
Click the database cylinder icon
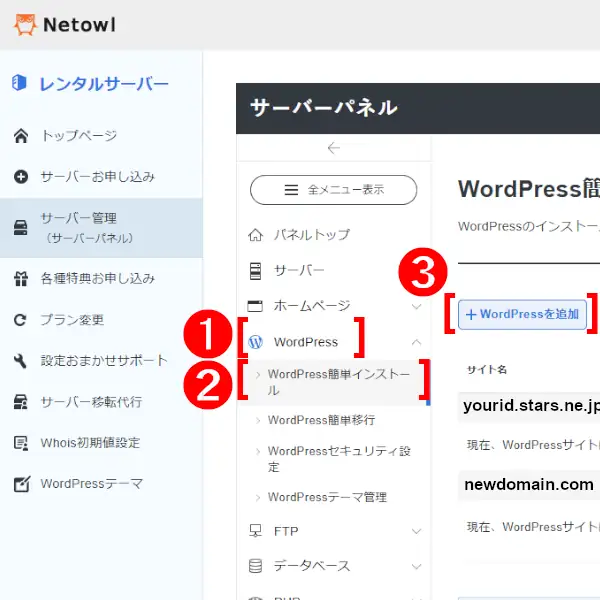pyautogui.click(x=255, y=566)
